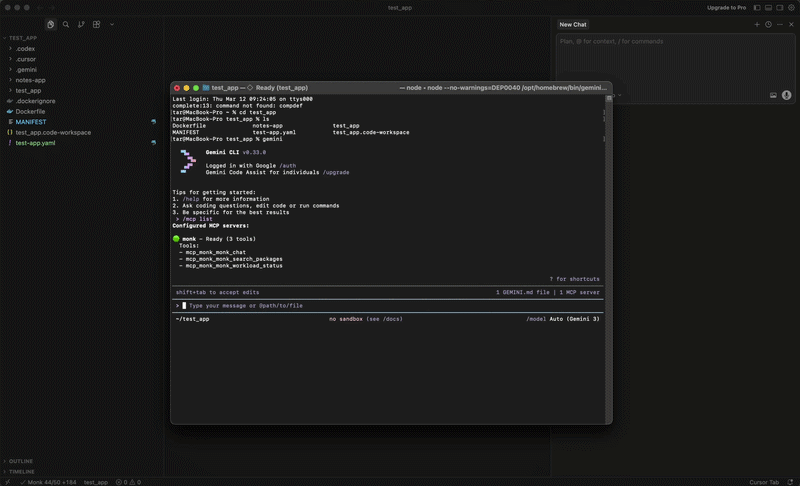The height and width of the screenshot is (486, 800).
Task: Select the New Chat tab
Action: coord(572,24)
